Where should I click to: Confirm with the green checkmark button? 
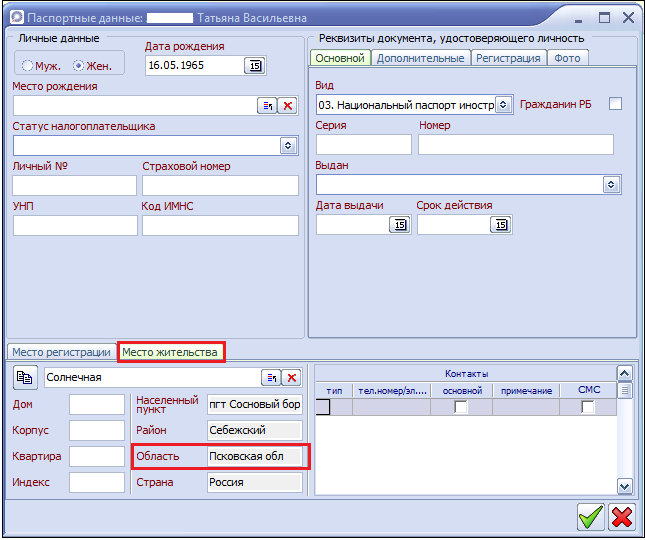click(591, 516)
